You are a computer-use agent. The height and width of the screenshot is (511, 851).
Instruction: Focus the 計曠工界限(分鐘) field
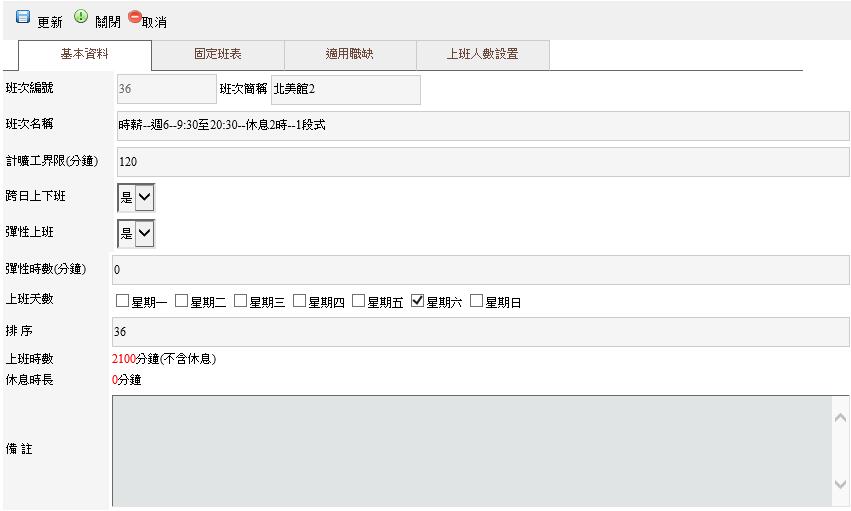pos(482,162)
